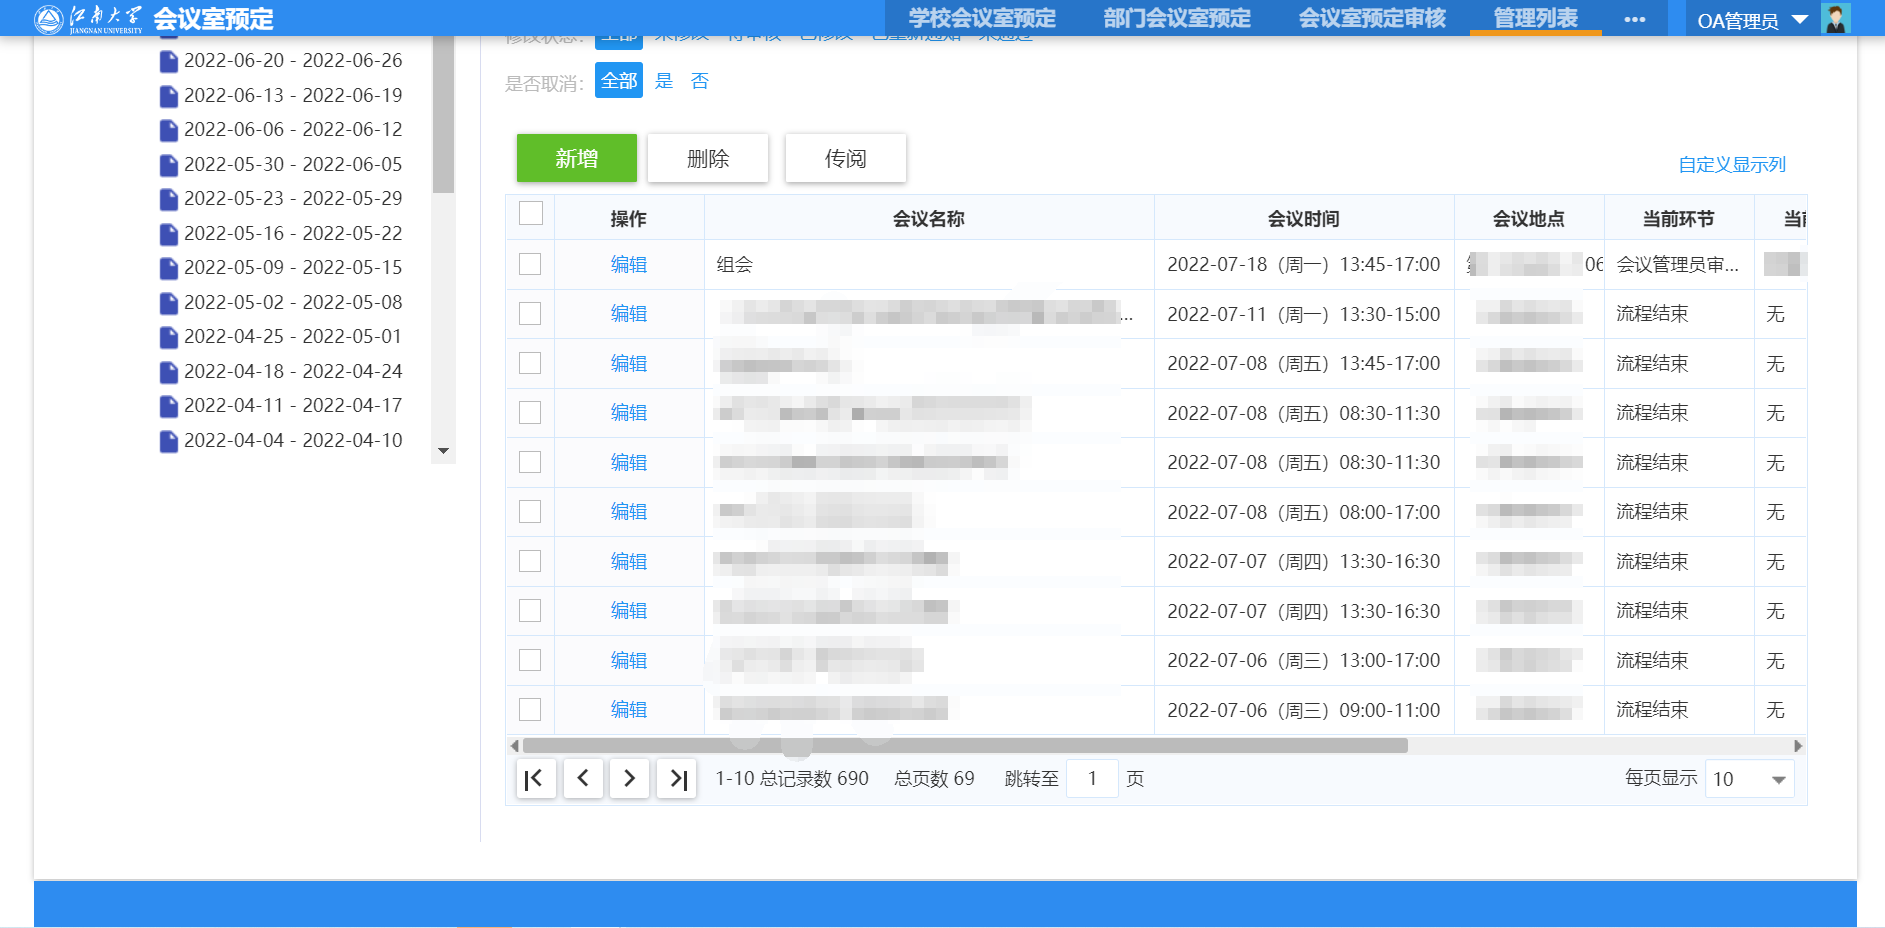Go to the previous page arrow
Screen dimensions: 1885x928
(x=583, y=779)
